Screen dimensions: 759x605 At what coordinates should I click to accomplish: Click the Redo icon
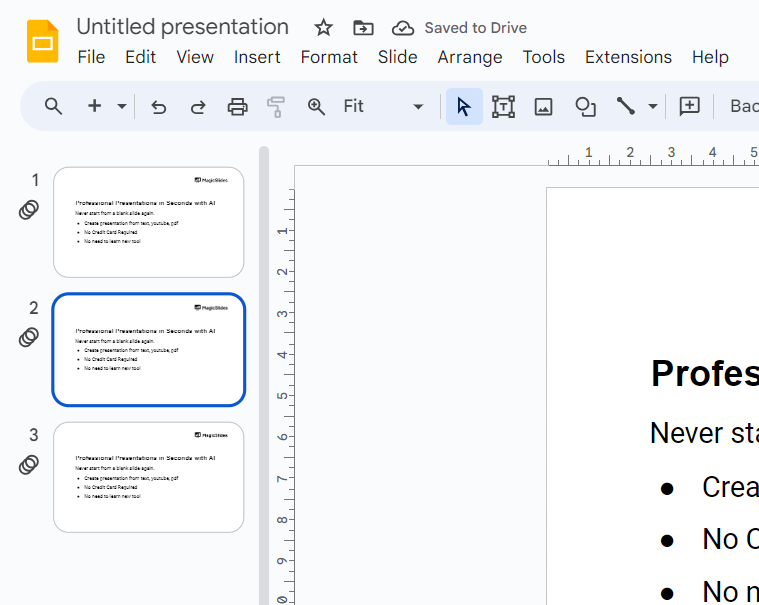point(198,106)
